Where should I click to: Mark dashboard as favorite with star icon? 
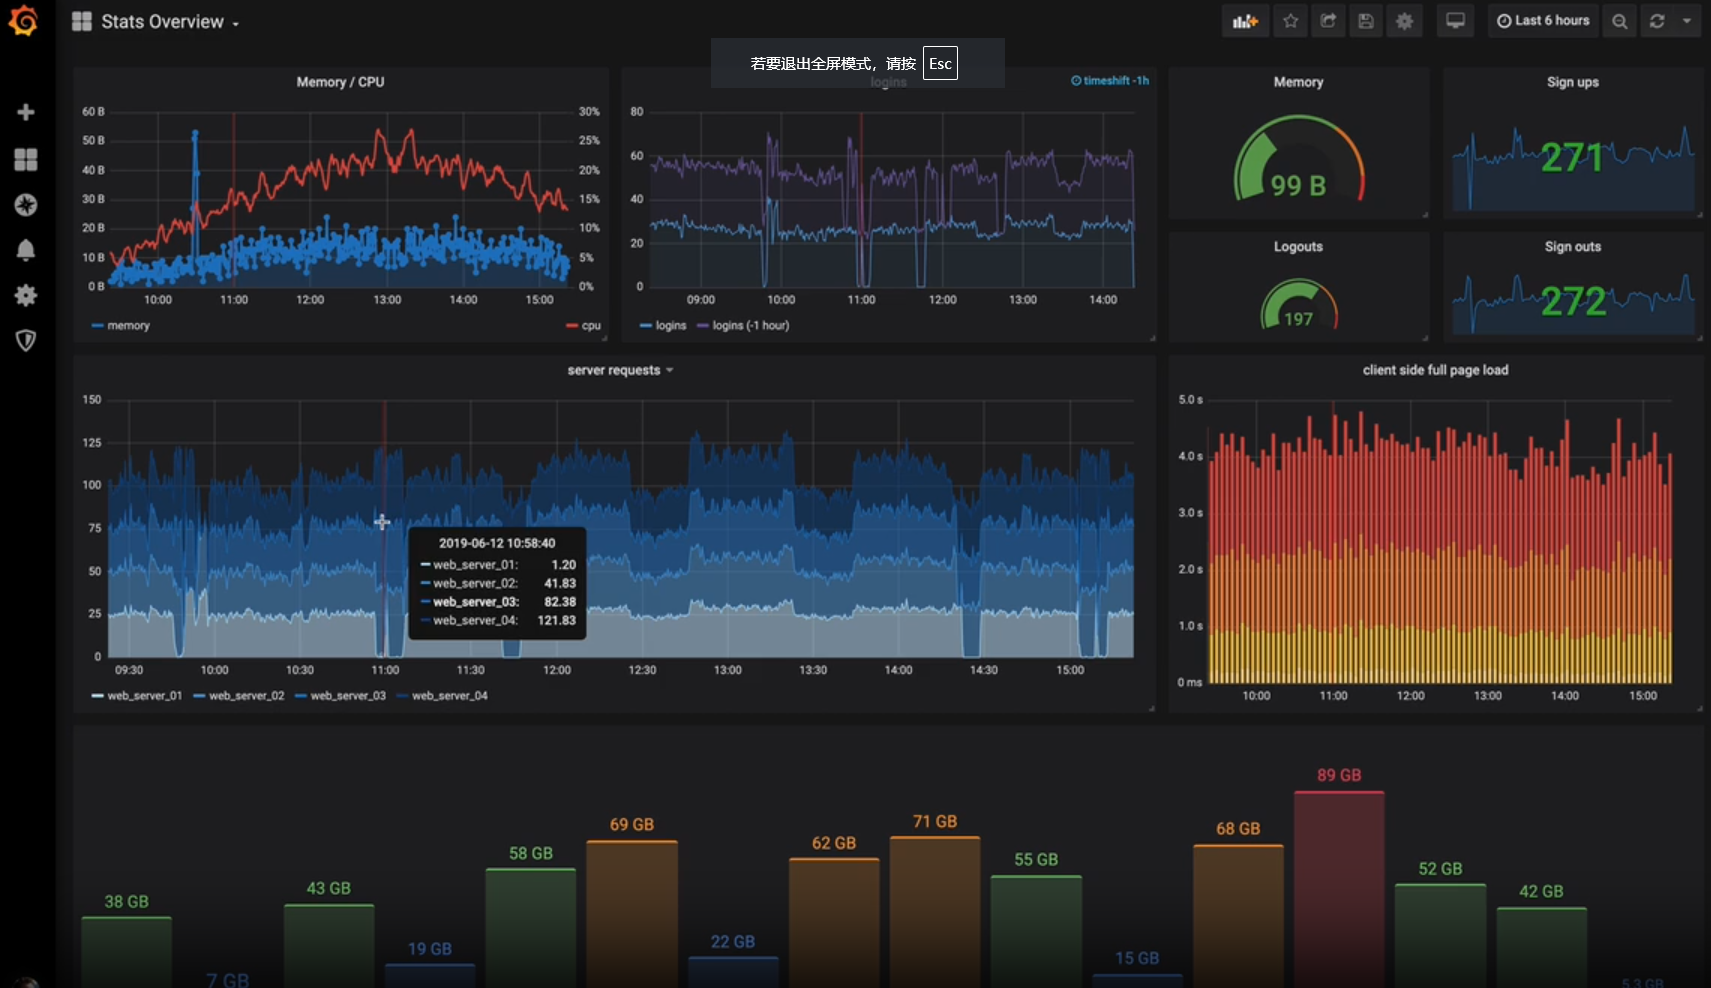click(1291, 21)
